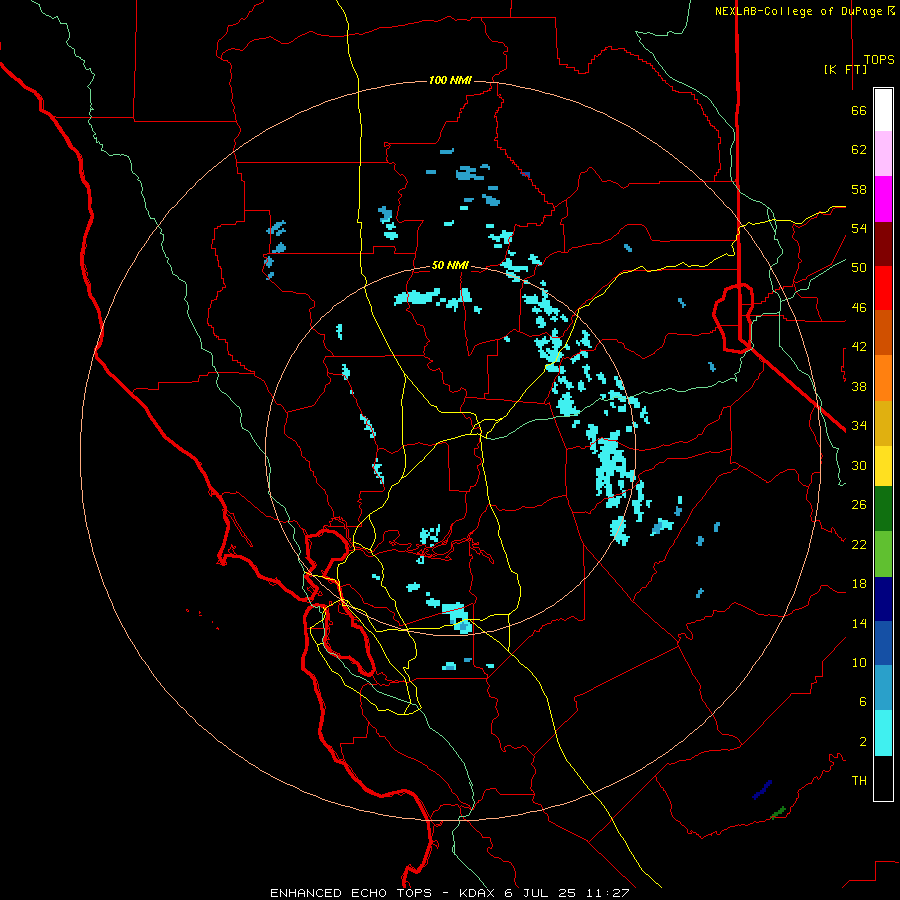Click the magenta 58 color band
Image resolution: width=900 pixels, height=900 pixels.
point(883,199)
